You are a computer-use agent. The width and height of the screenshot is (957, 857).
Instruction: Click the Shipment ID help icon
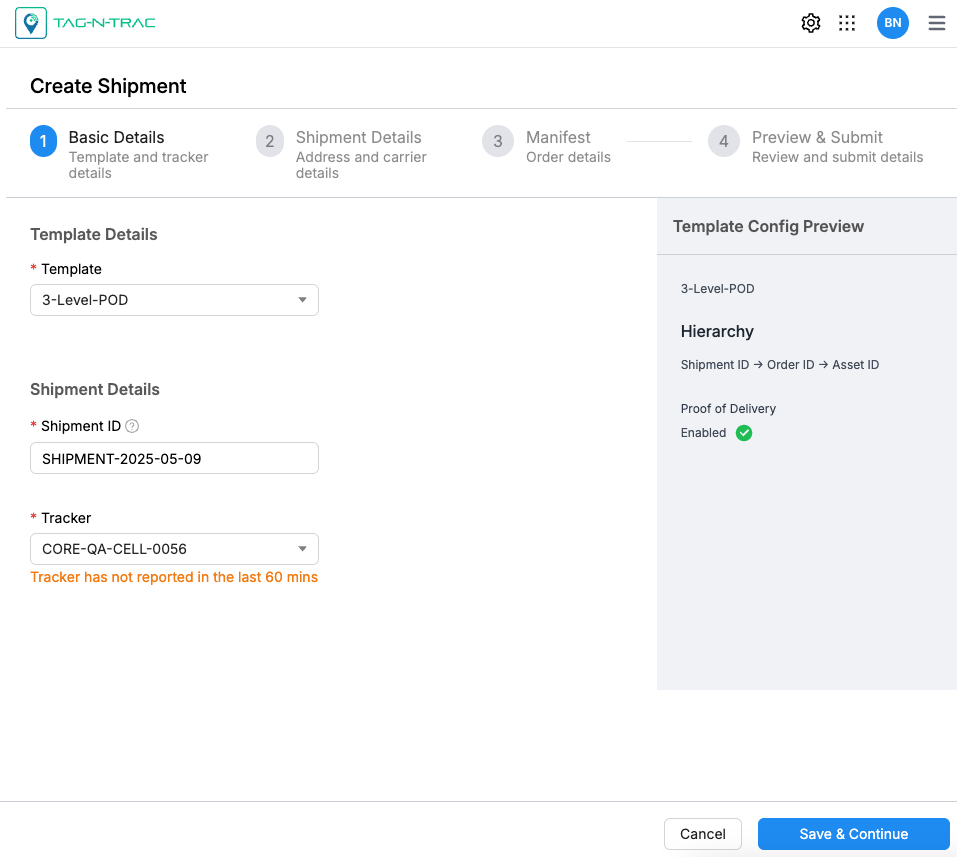[132, 426]
